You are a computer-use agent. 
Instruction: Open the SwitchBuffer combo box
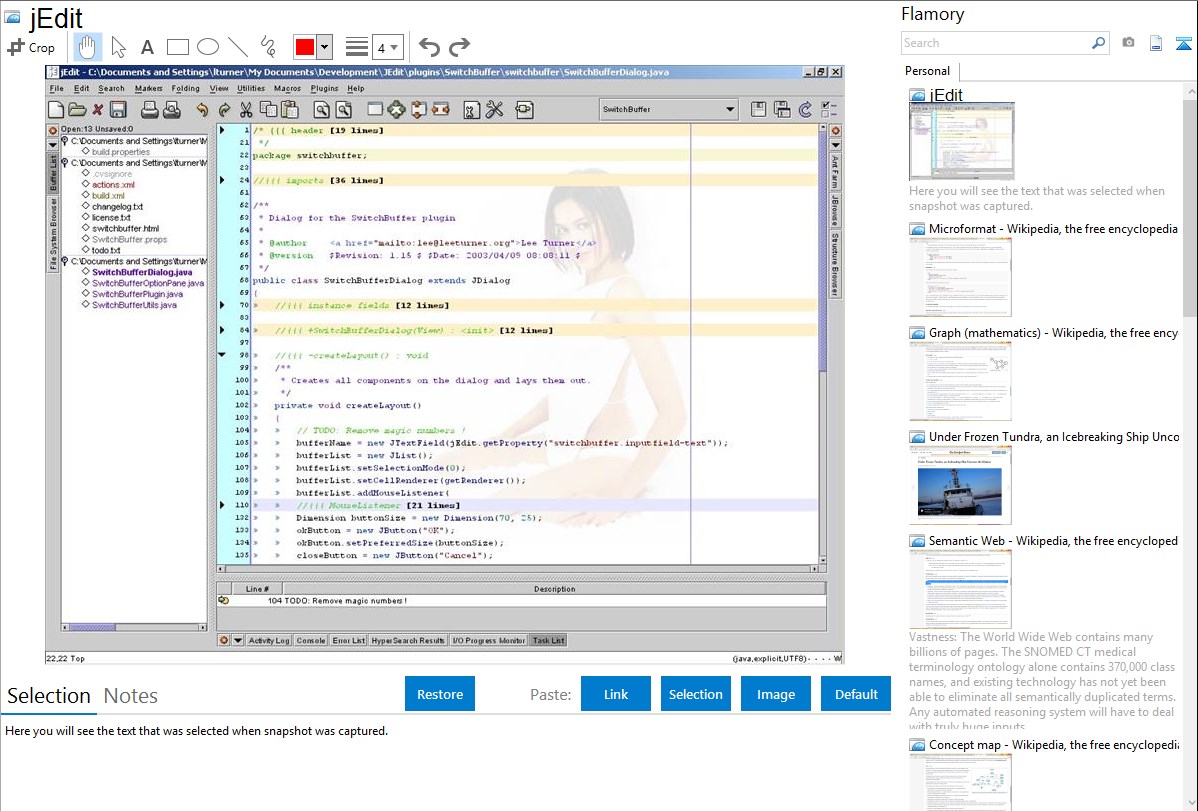point(669,109)
